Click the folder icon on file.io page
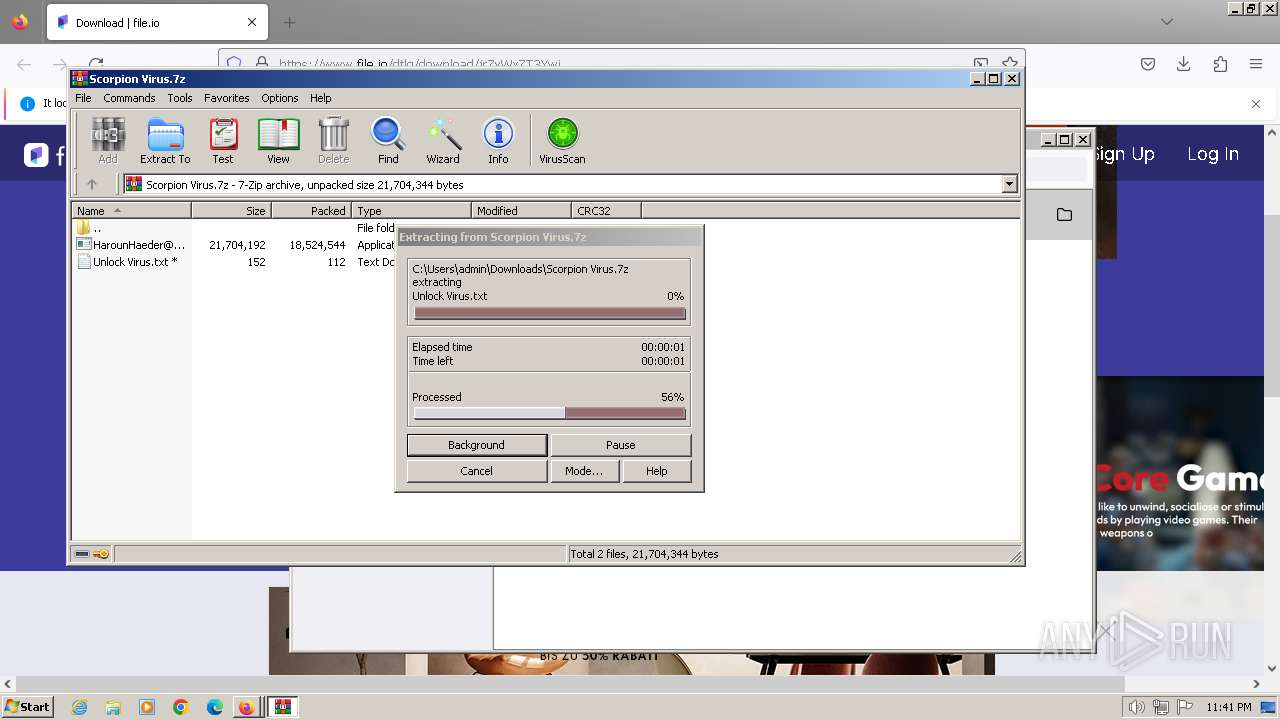1280x720 pixels. (1064, 215)
